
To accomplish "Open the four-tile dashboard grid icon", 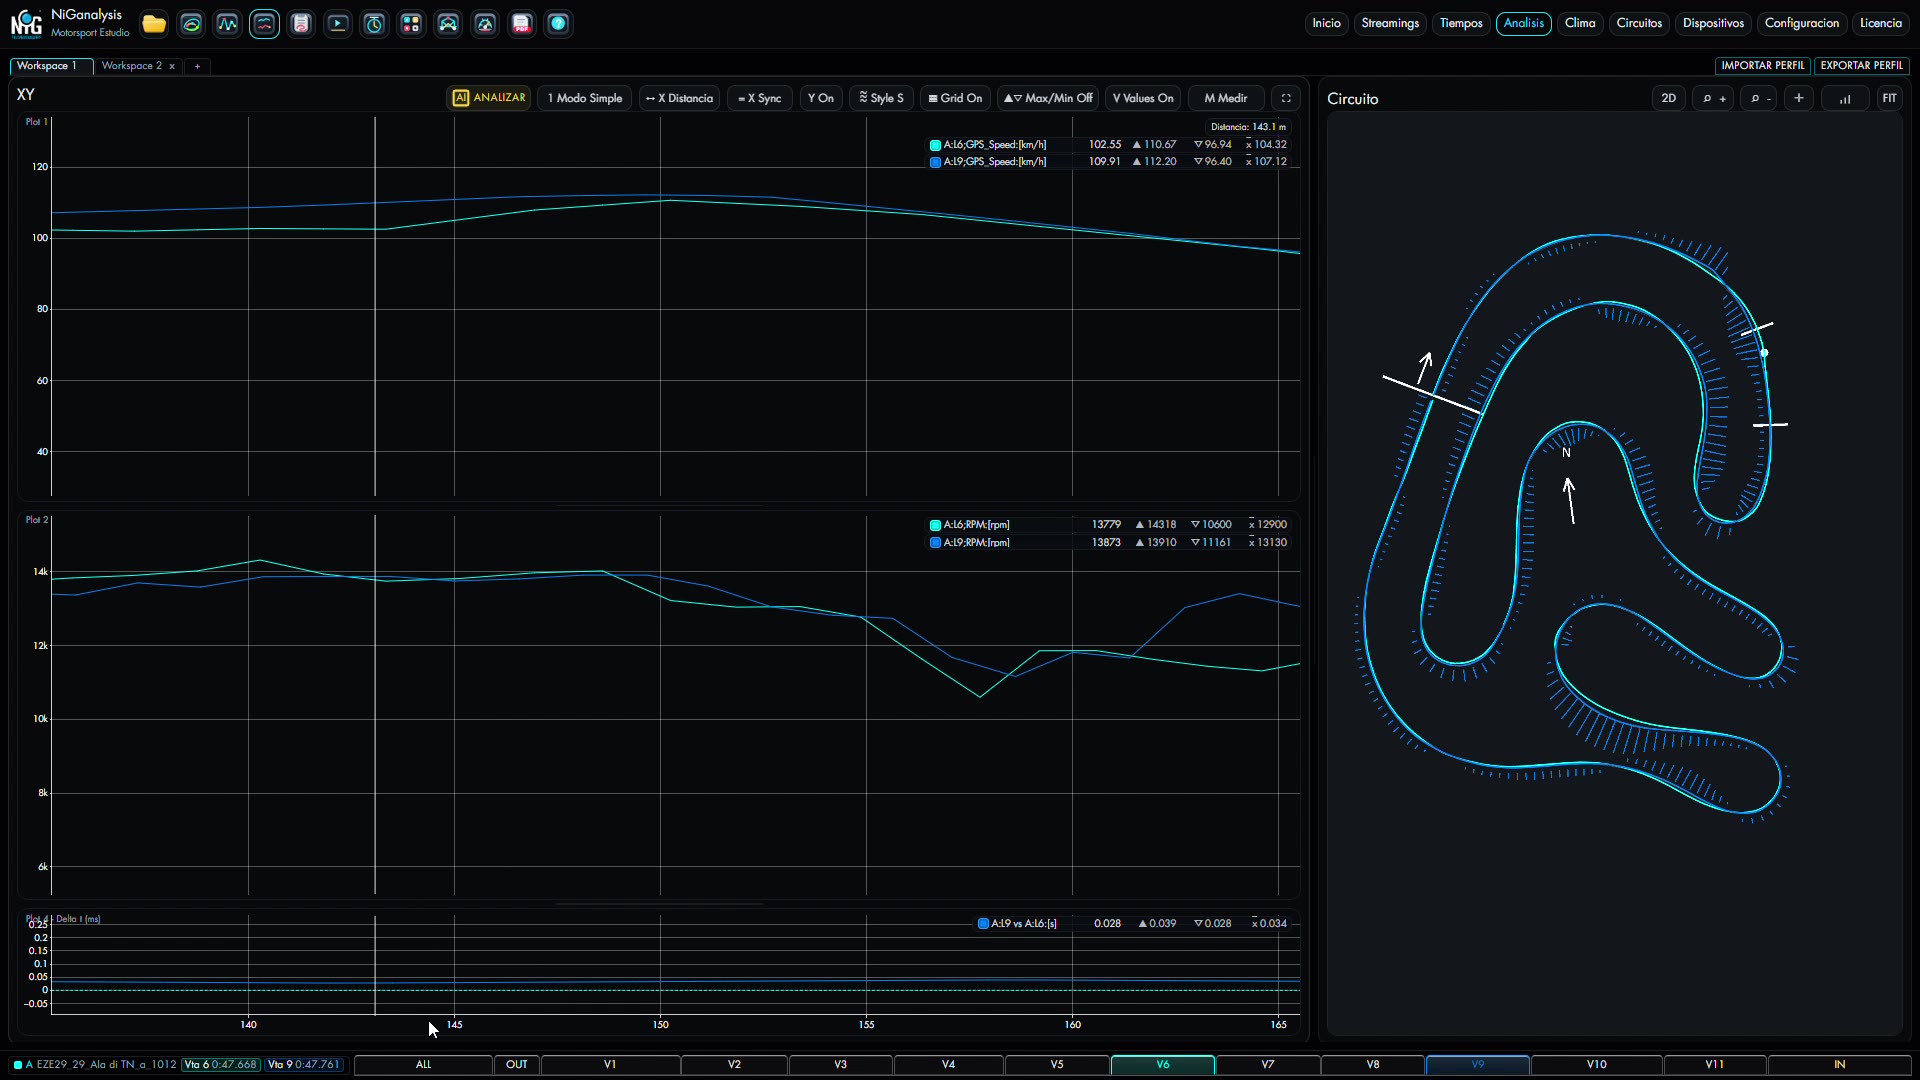I will 411,24.
